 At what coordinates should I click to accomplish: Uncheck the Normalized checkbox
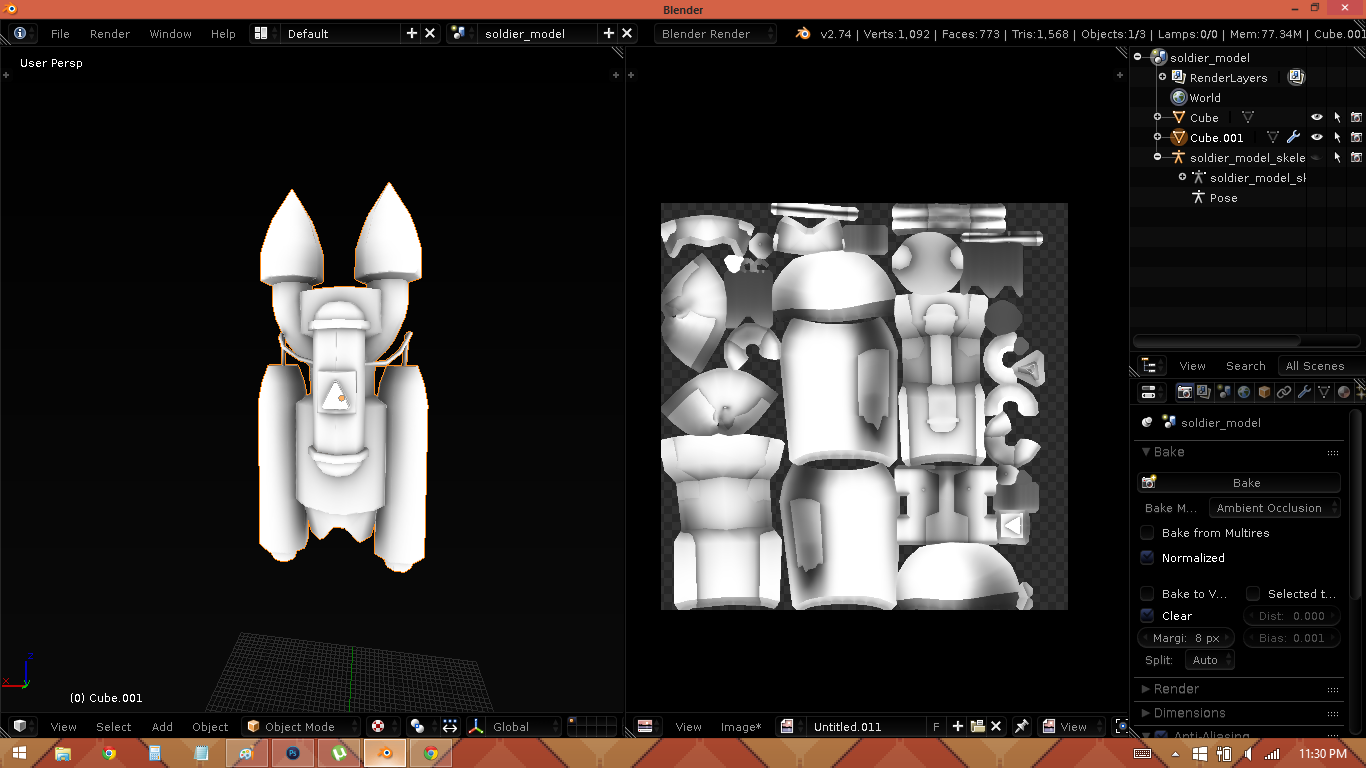pos(1147,558)
